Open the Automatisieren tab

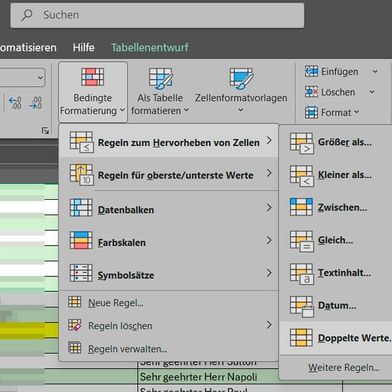tap(28, 47)
